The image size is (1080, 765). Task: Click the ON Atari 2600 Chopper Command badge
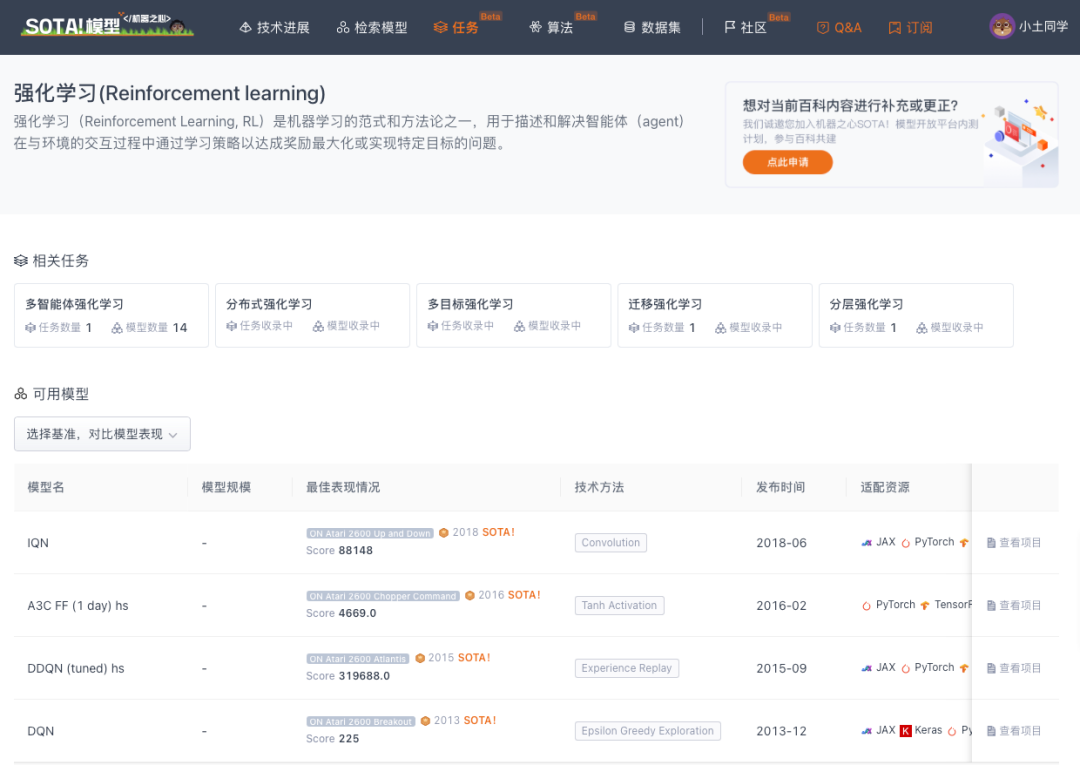pyautogui.click(x=382, y=596)
